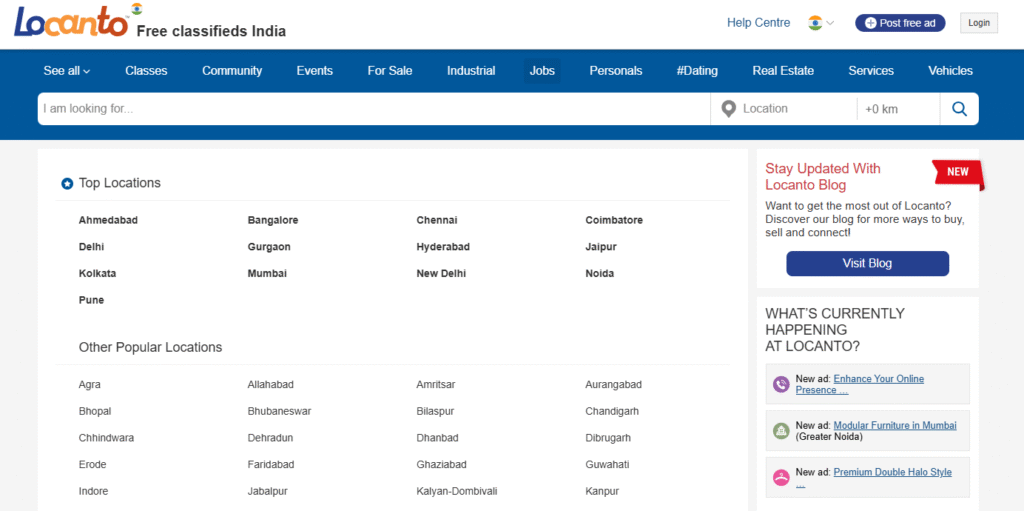Open the Real Estate category

tap(783, 71)
